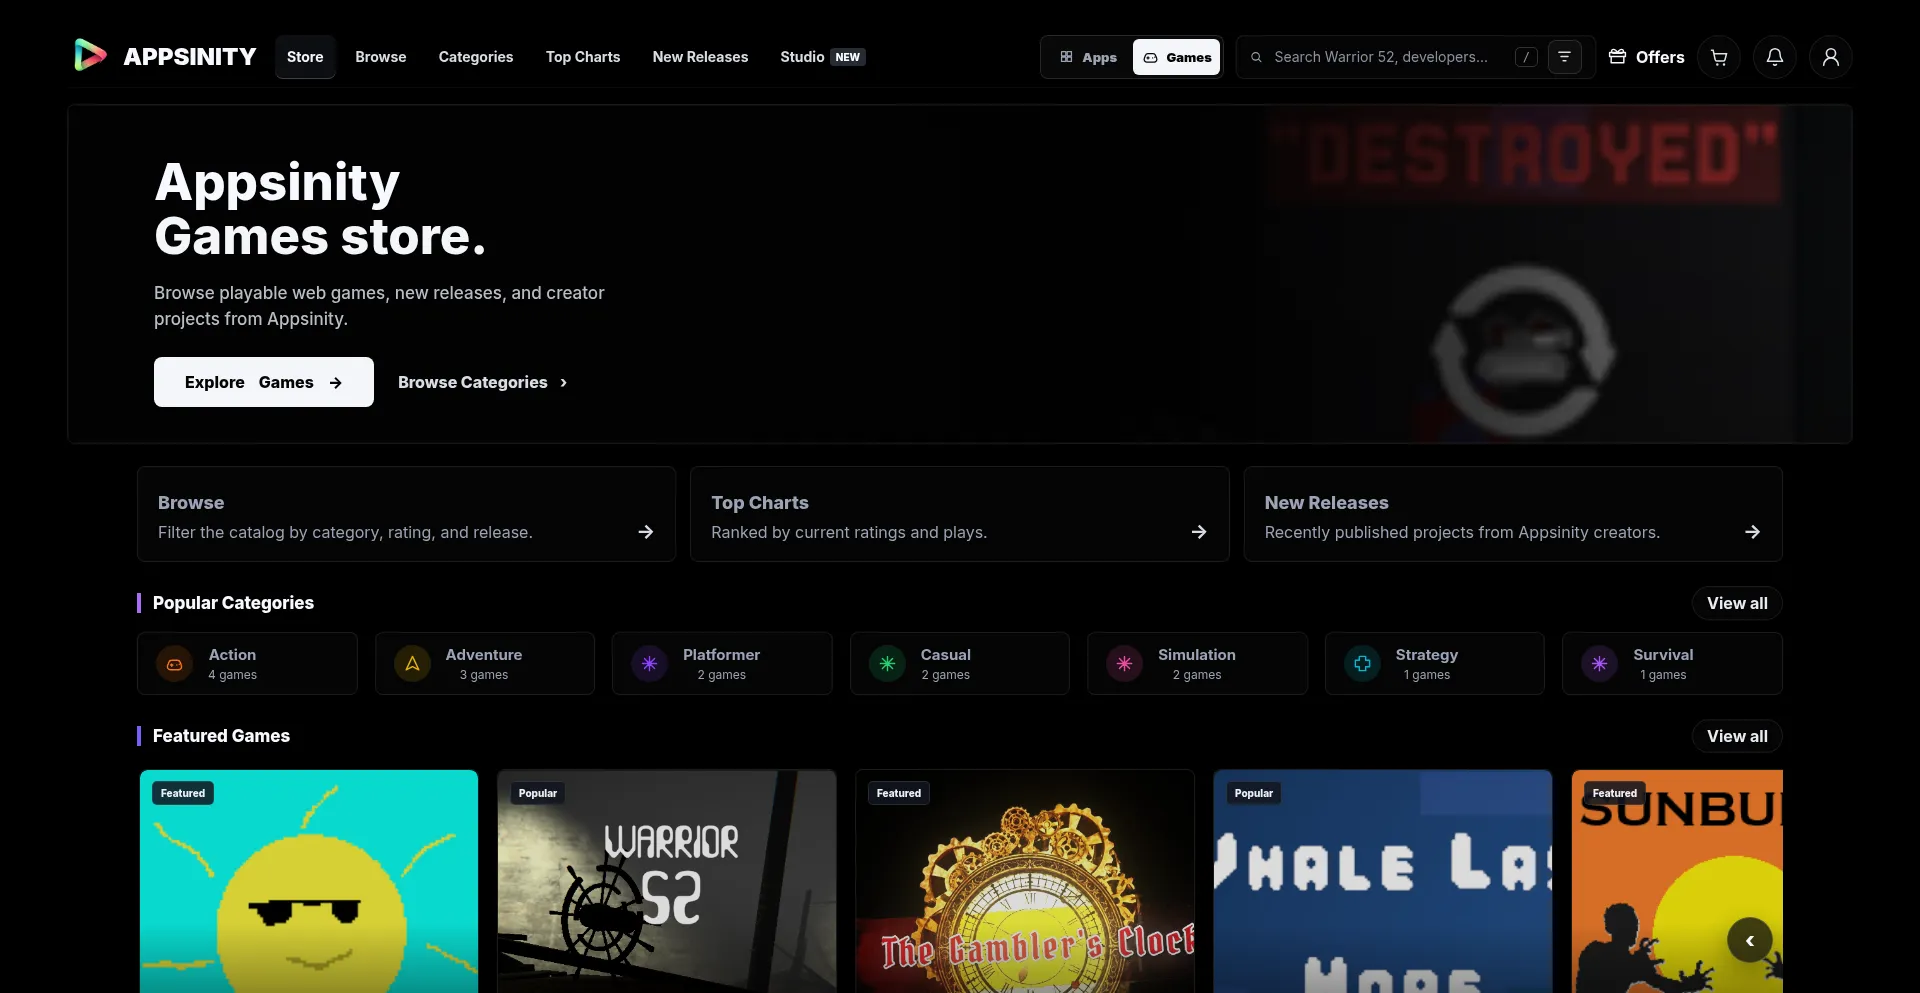Click the Casual category green icon
Image resolution: width=1920 pixels, height=993 pixels.
point(887,663)
